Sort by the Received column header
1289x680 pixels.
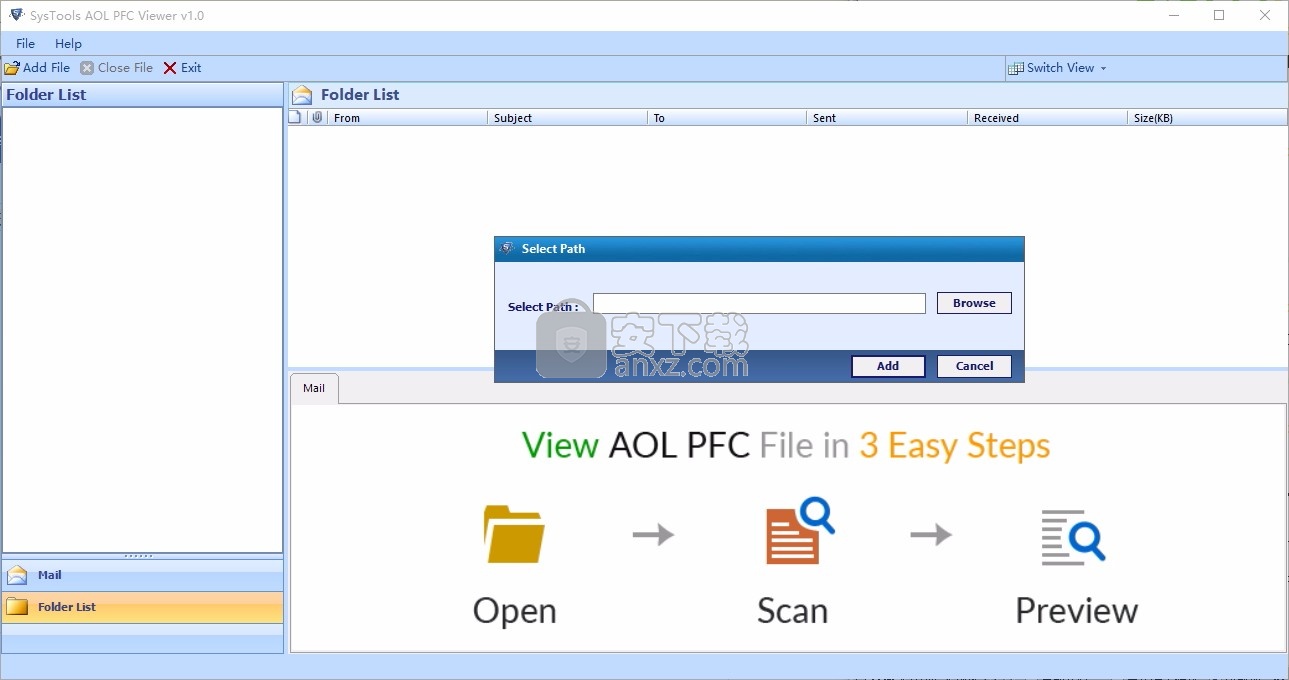(x=1047, y=118)
